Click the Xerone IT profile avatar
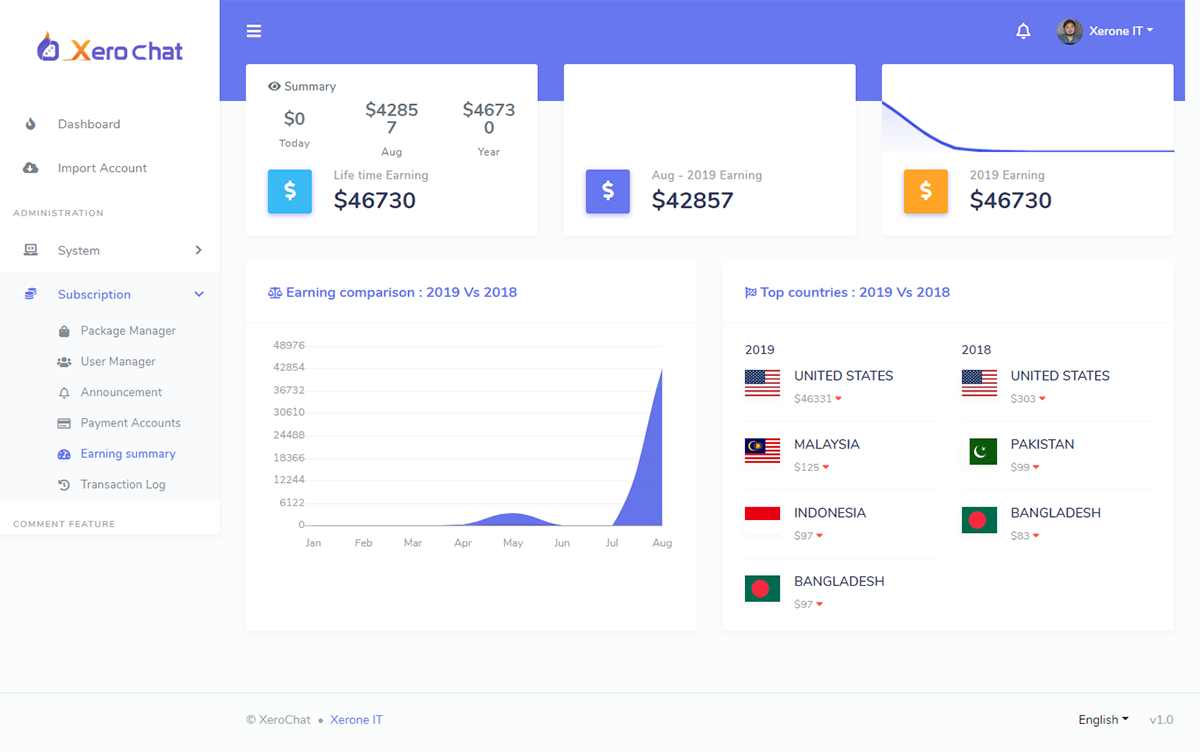Image resolution: width=1200 pixels, height=752 pixels. point(1070,31)
